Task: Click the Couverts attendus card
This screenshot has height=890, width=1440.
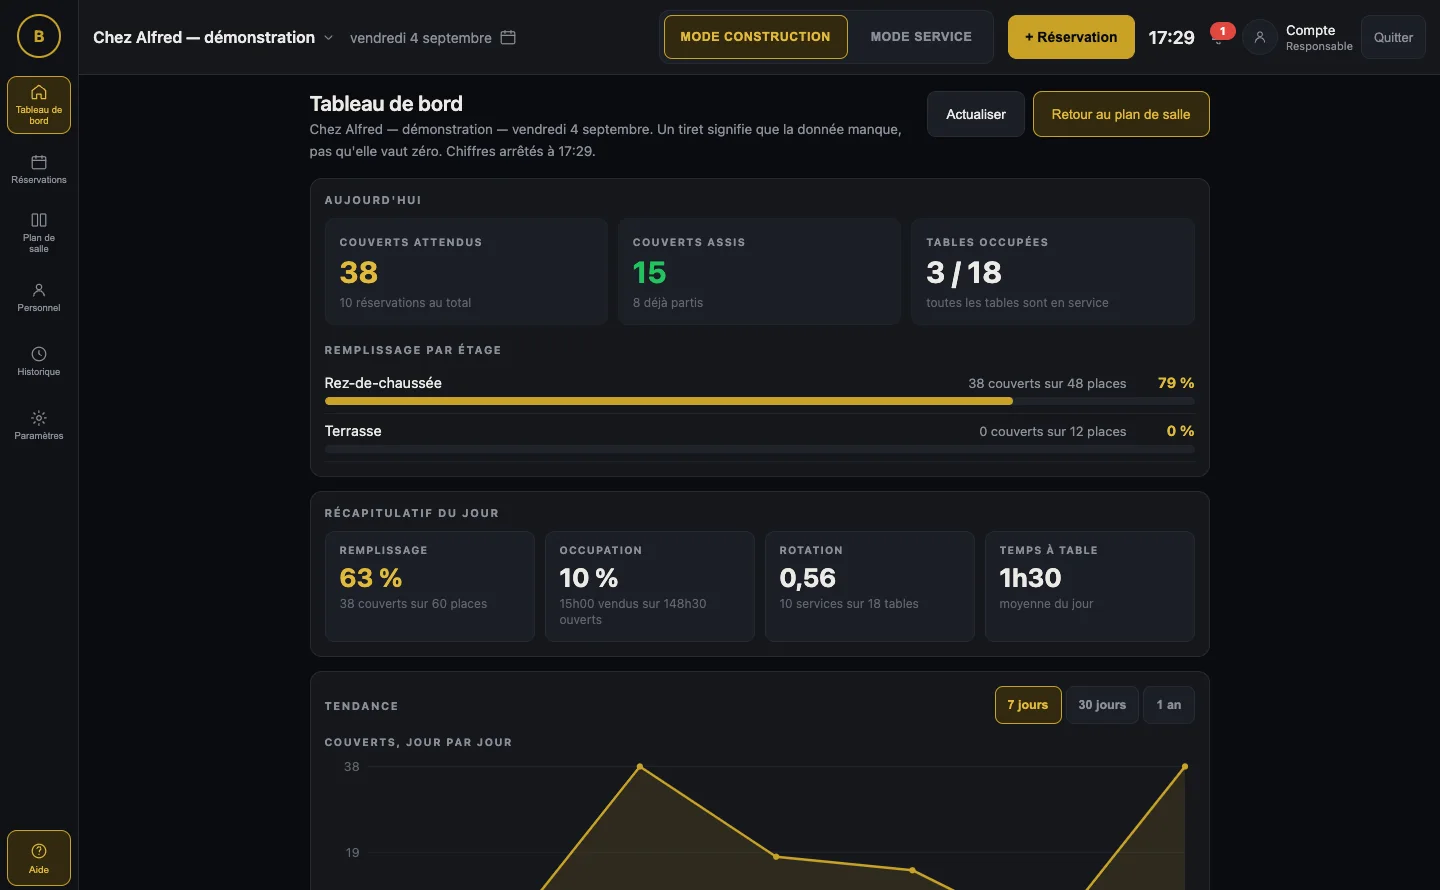Action: [x=466, y=271]
